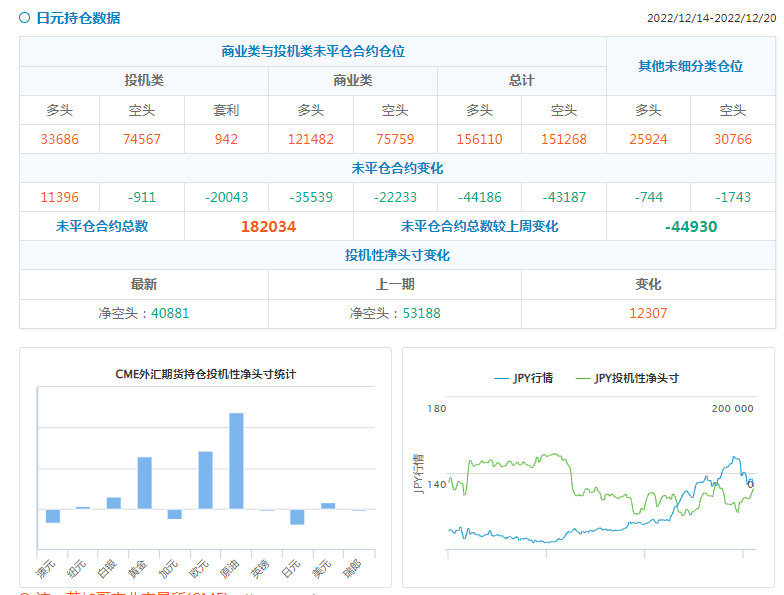Click the circle icon beside 日元持仓数据
784x595 pixels.
click(x=24, y=18)
